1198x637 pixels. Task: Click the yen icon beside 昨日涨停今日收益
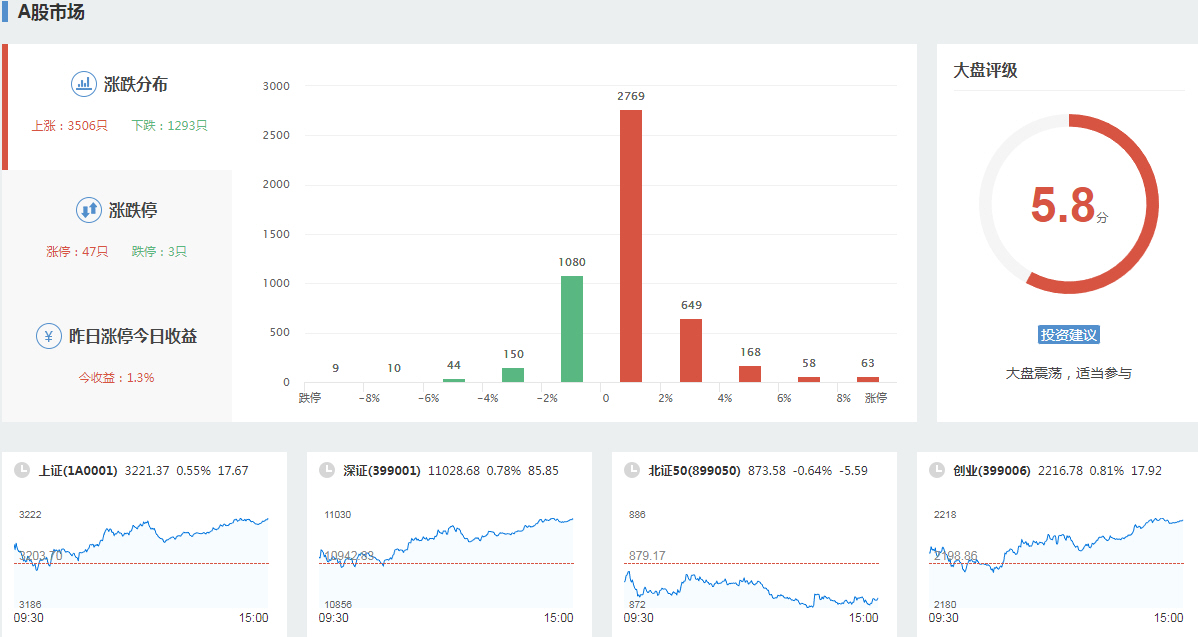tap(49, 336)
